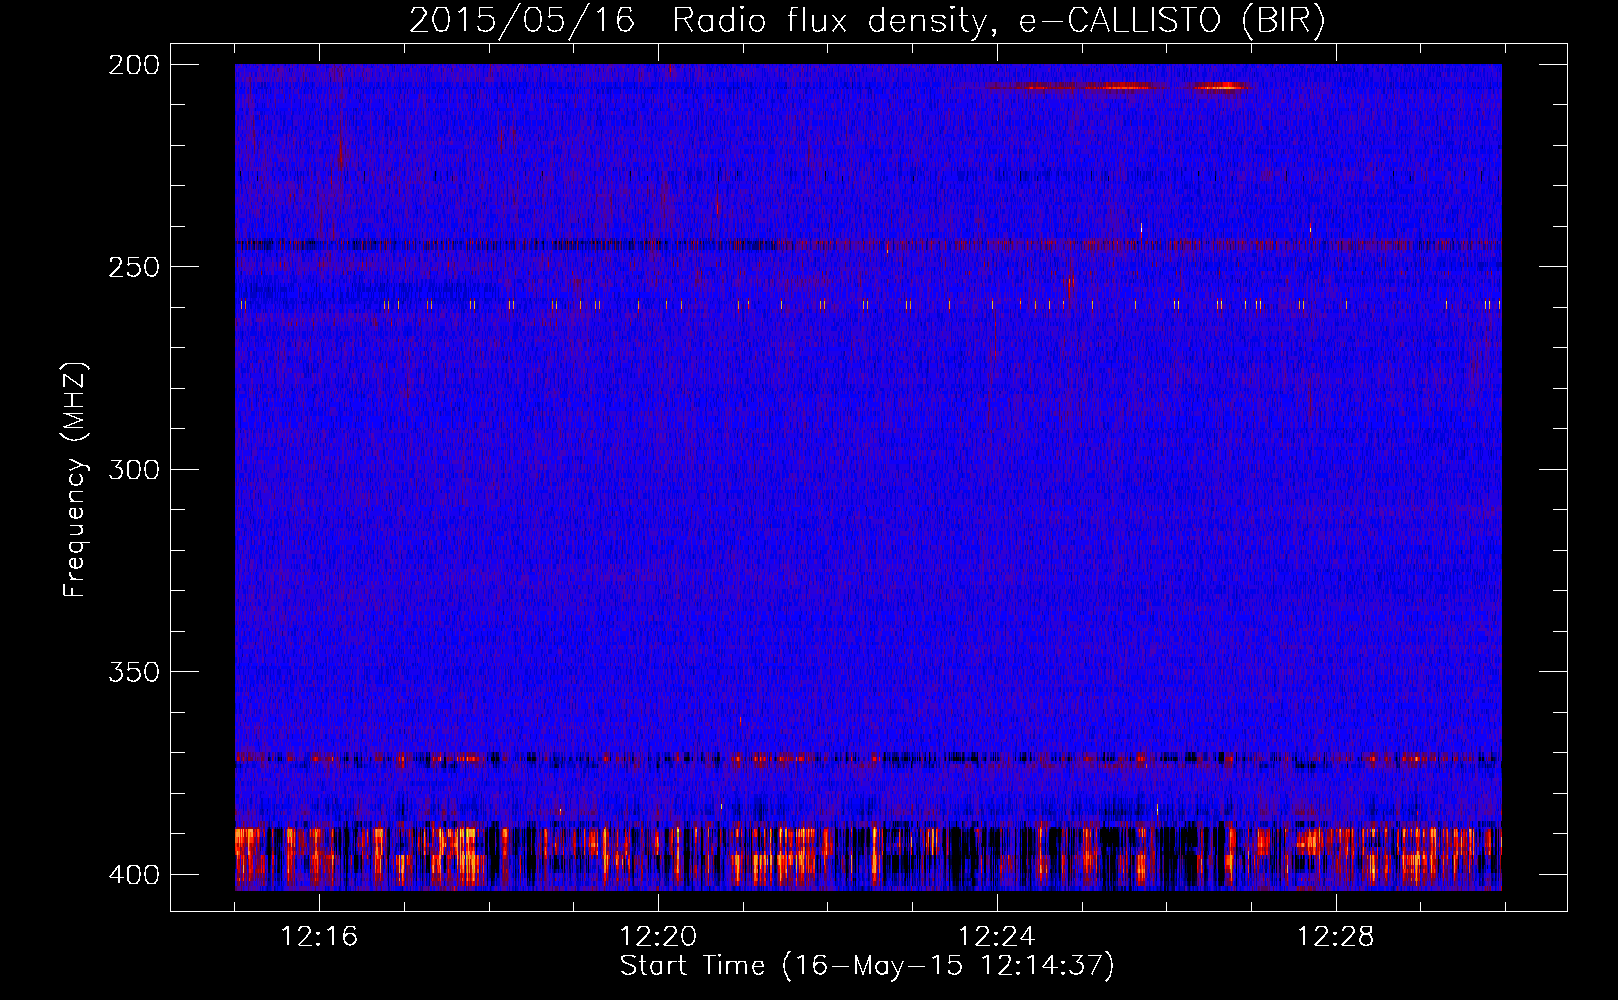Click the 12:20 time tick label
Image resolution: width=1618 pixels, height=1000 pixels.
[658, 937]
